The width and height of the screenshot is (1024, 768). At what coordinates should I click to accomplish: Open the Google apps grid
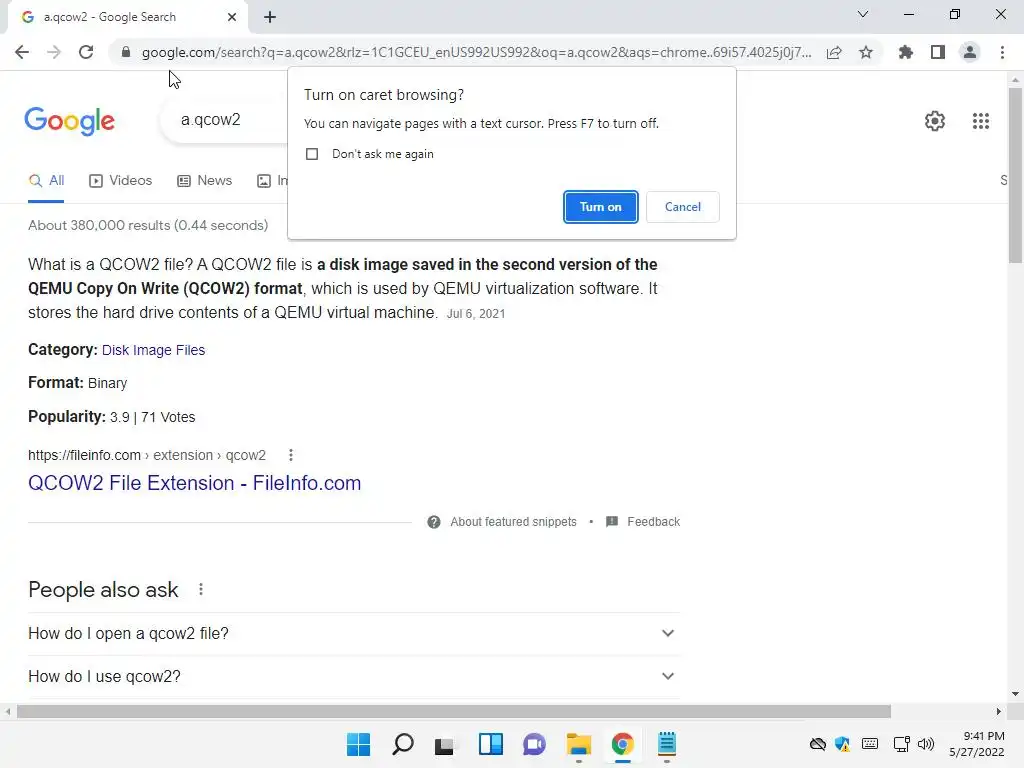(x=980, y=121)
